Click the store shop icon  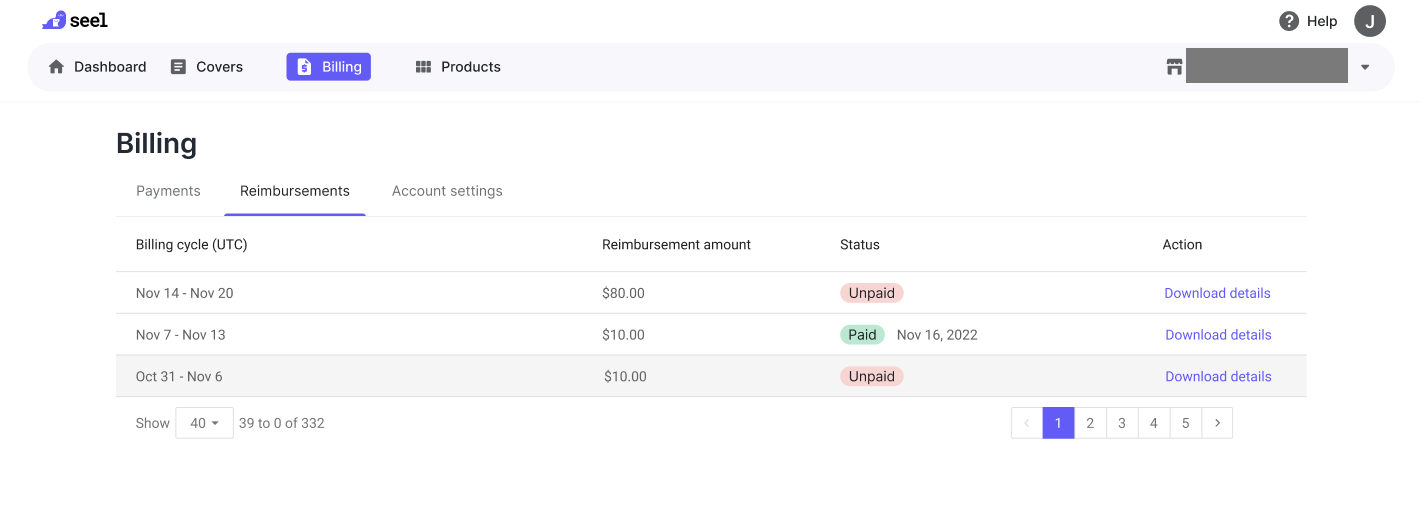(1174, 67)
